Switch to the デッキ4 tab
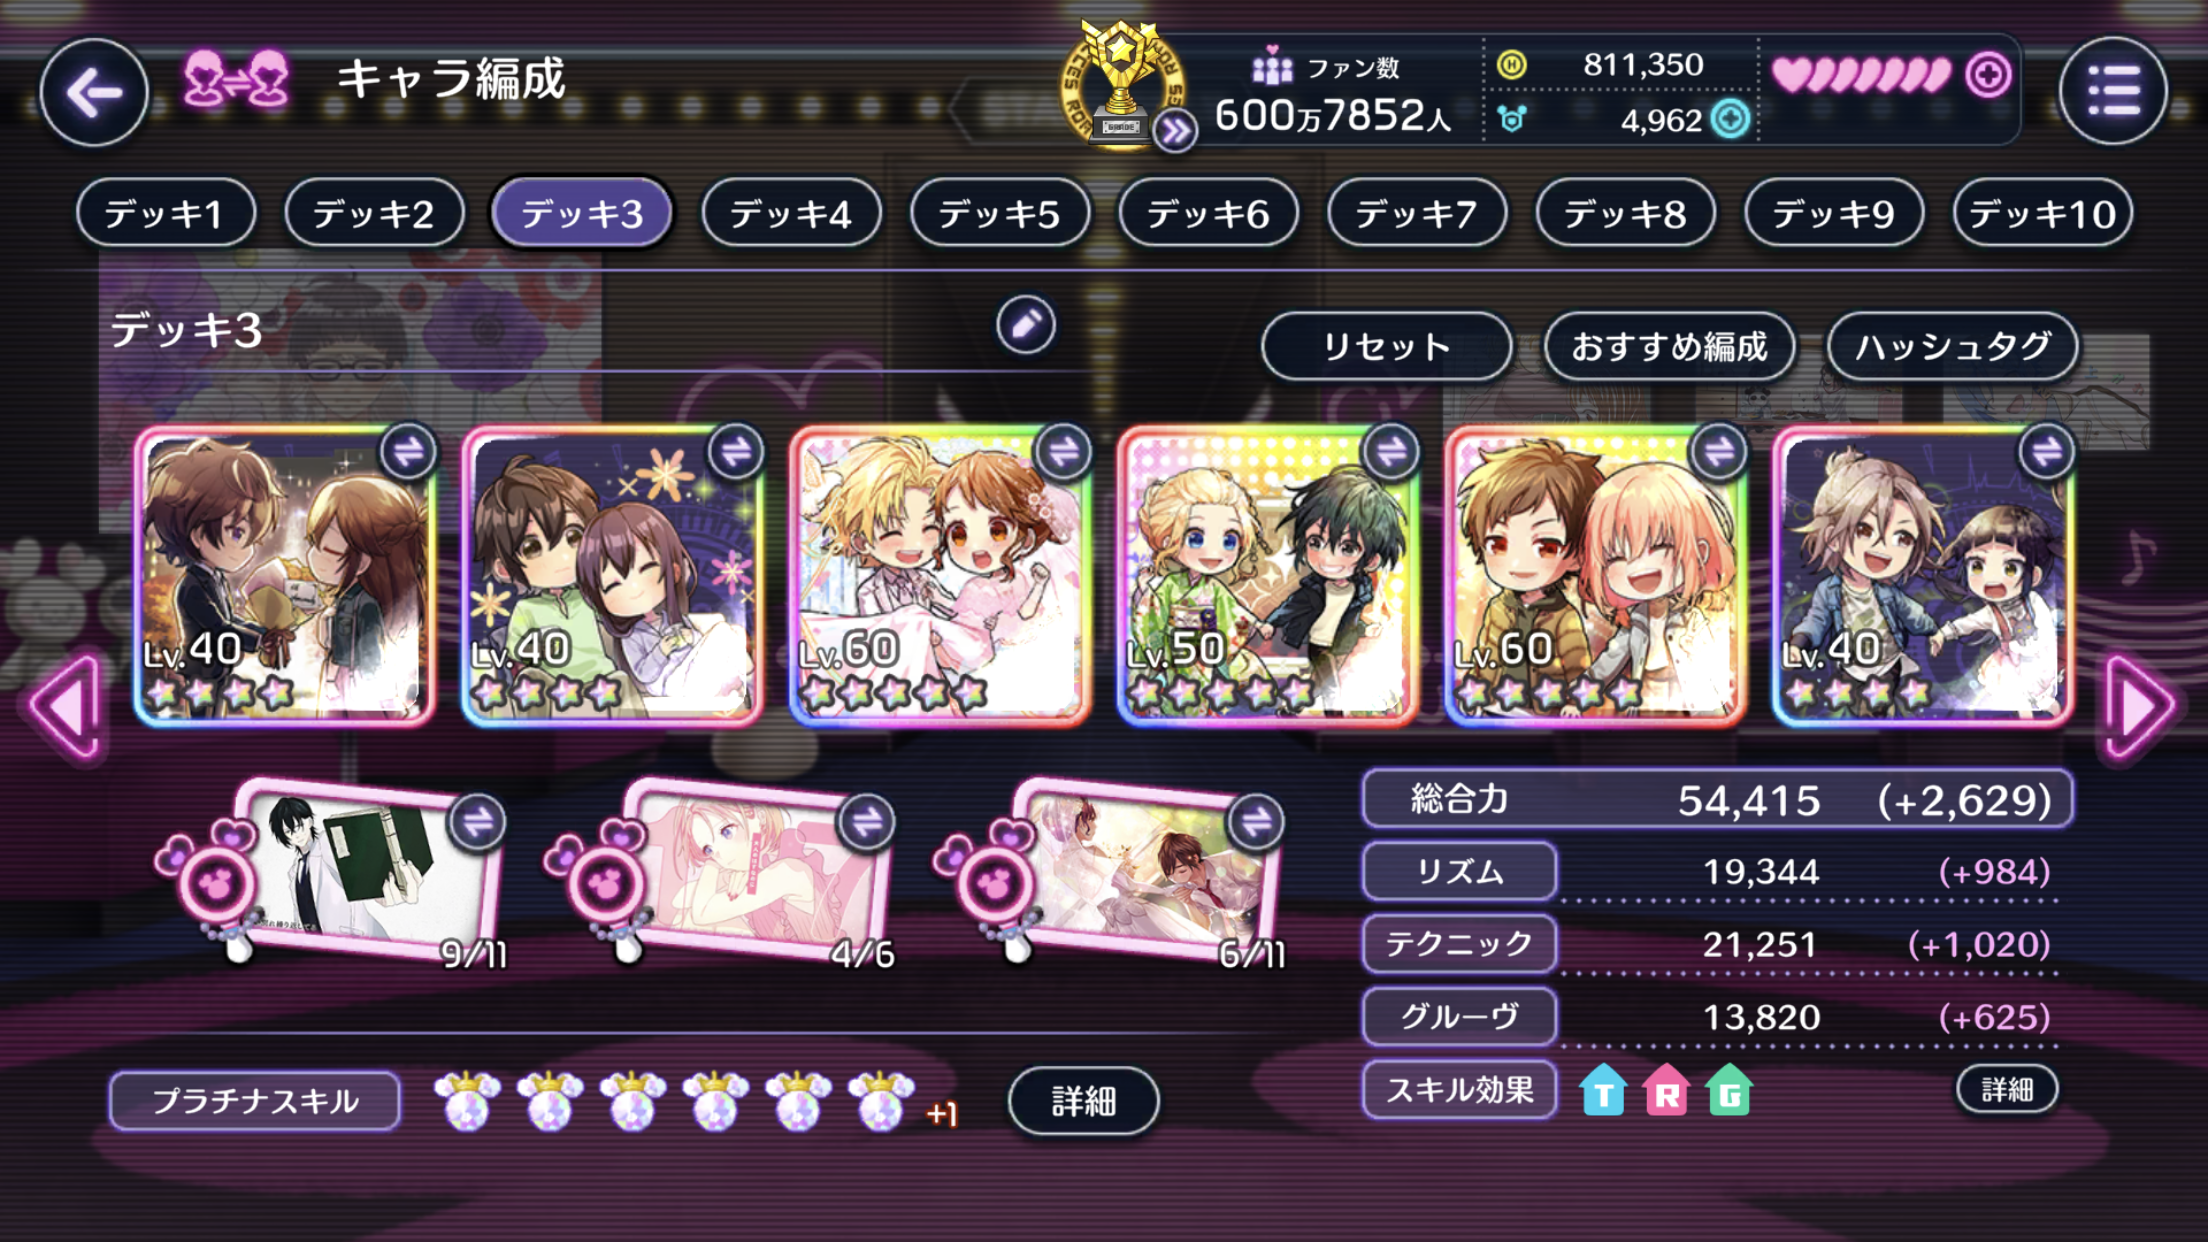2208x1242 pixels. [x=791, y=213]
